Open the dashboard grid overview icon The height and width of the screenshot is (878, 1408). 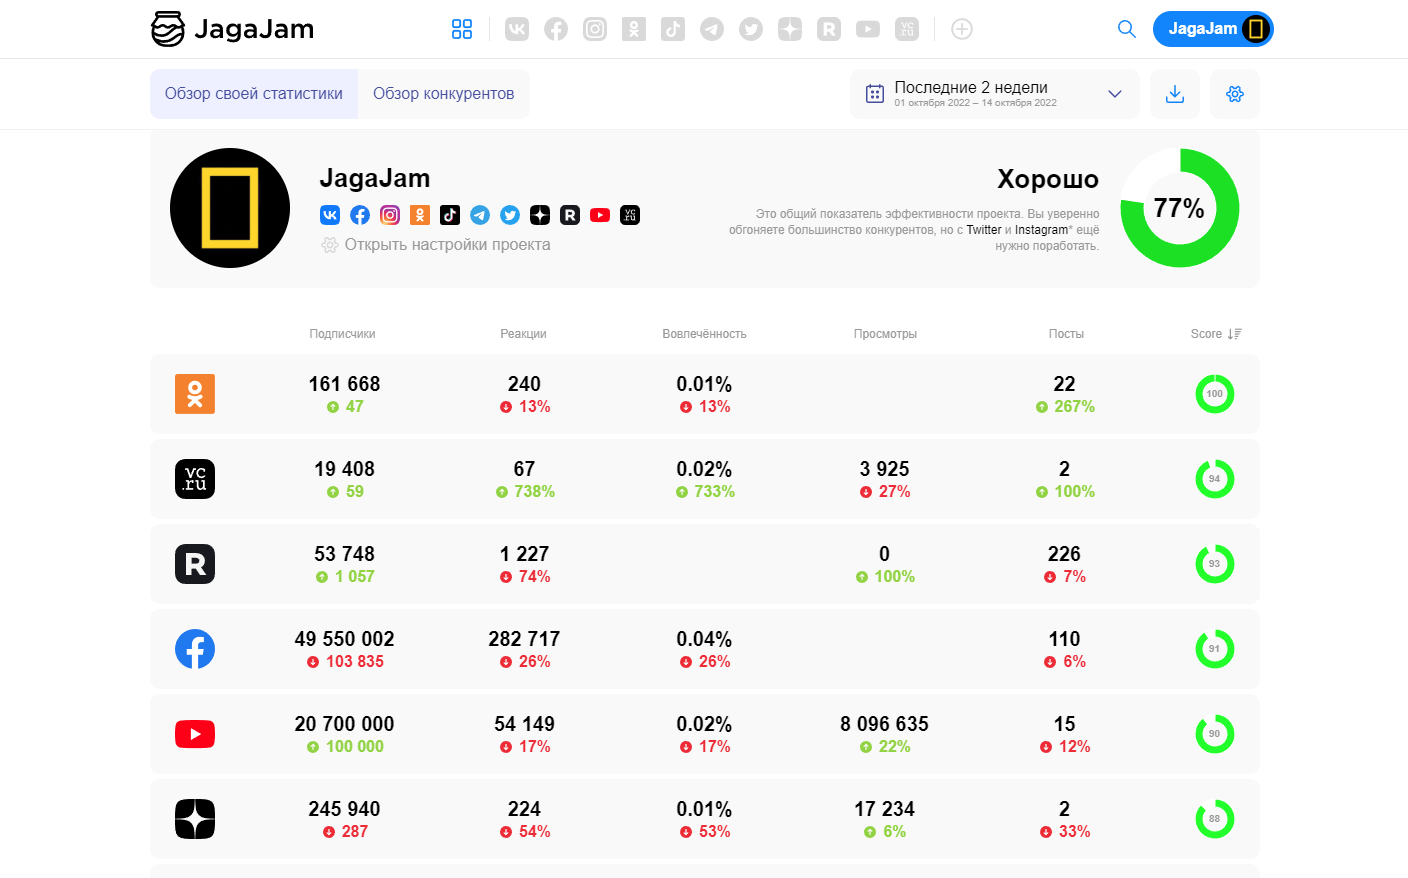click(461, 29)
